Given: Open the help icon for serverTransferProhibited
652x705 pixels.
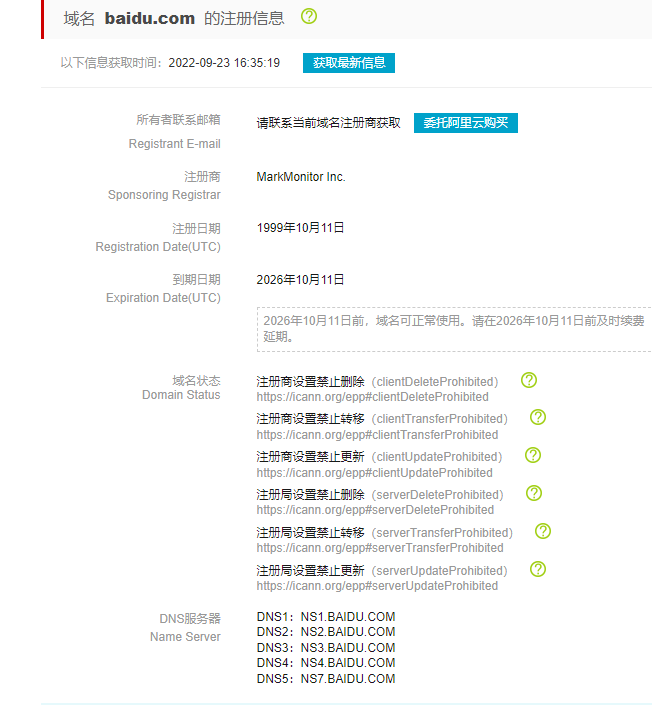Looking at the screenshot, I should click(543, 531).
